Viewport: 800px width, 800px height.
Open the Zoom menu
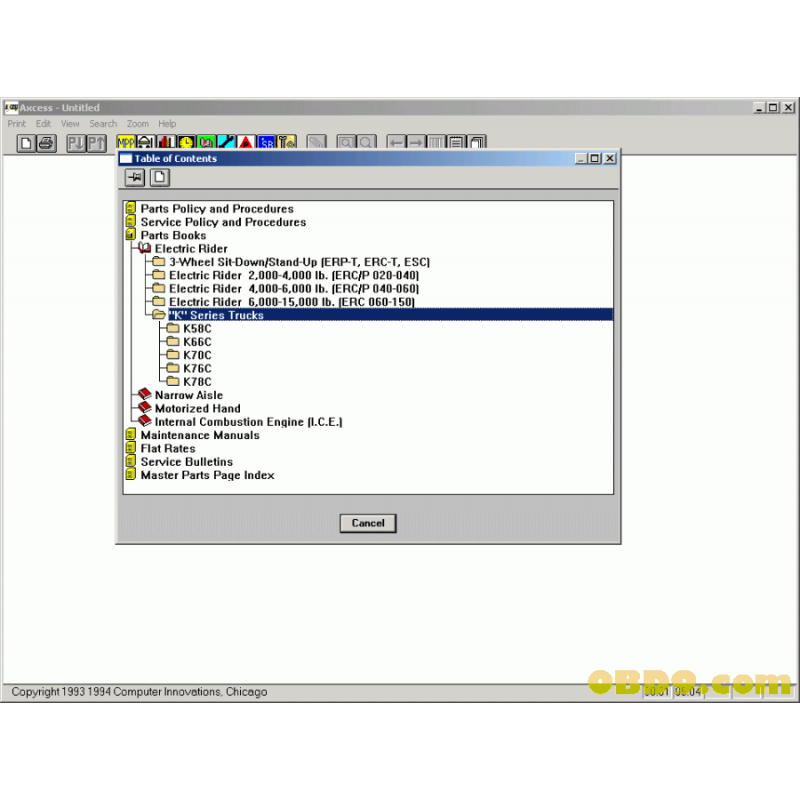(x=138, y=123)
